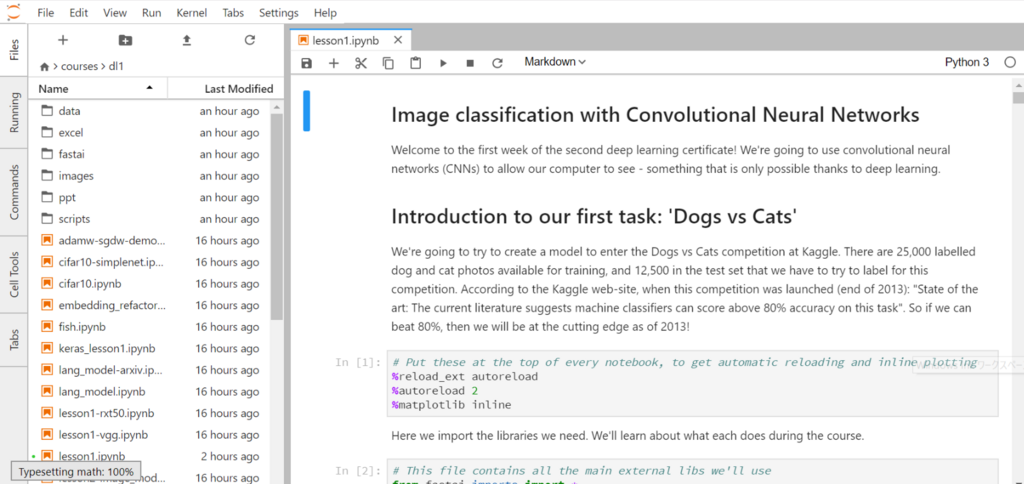This screenshot has width=1024, height=484.
Task: Open the ppt folder
Action: pyautogui.click(x=149, y=197)
